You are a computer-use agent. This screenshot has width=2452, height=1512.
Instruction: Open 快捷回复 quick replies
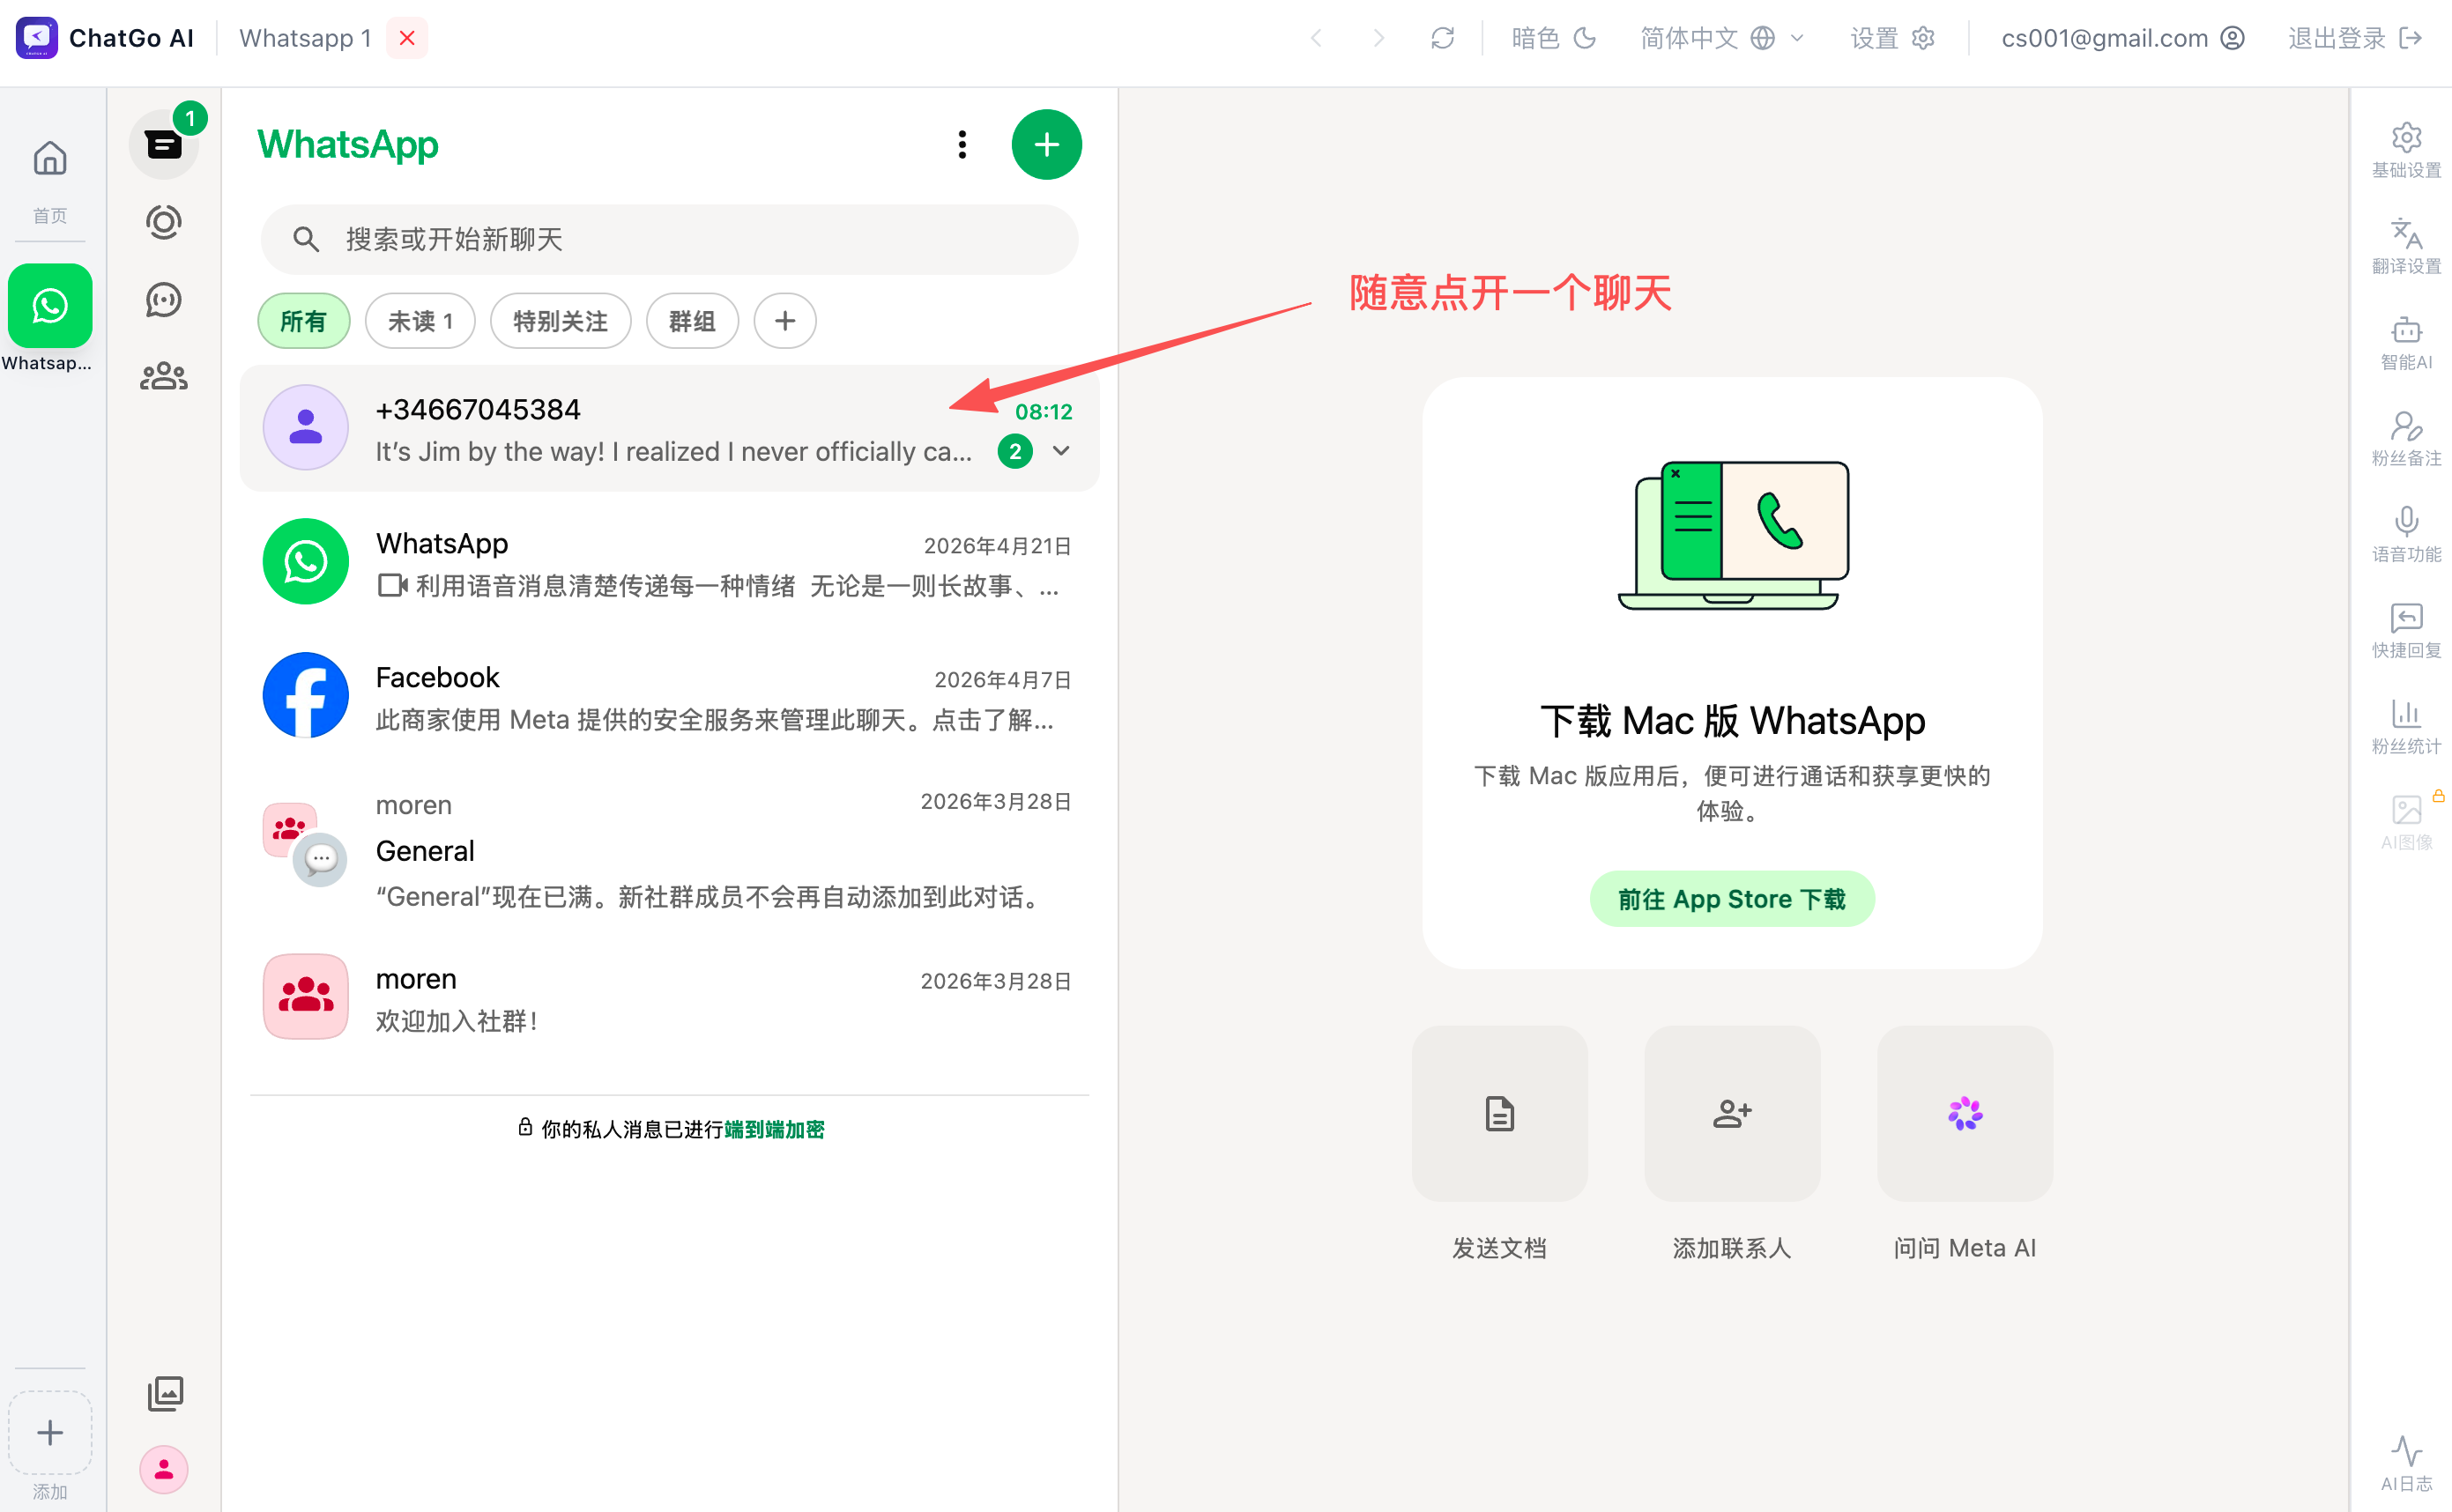2406,630
